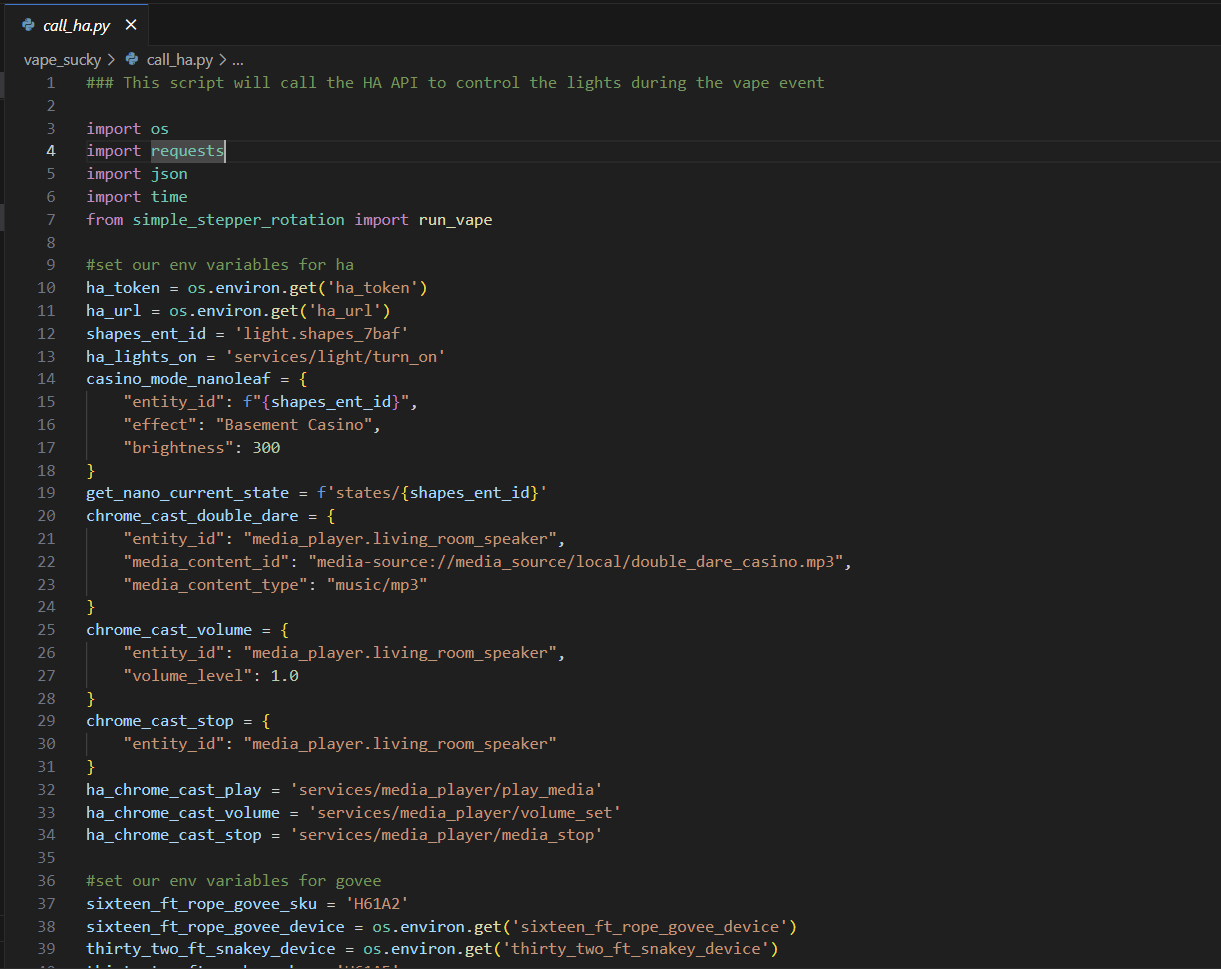Click line number 29 in the gutter

(46, 721)
